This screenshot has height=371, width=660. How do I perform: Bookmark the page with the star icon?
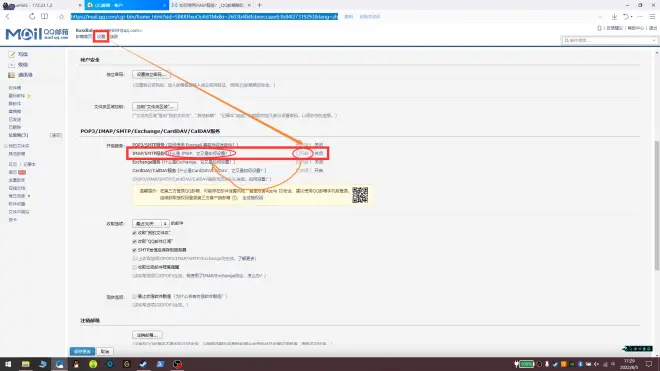tap(61, 16)
